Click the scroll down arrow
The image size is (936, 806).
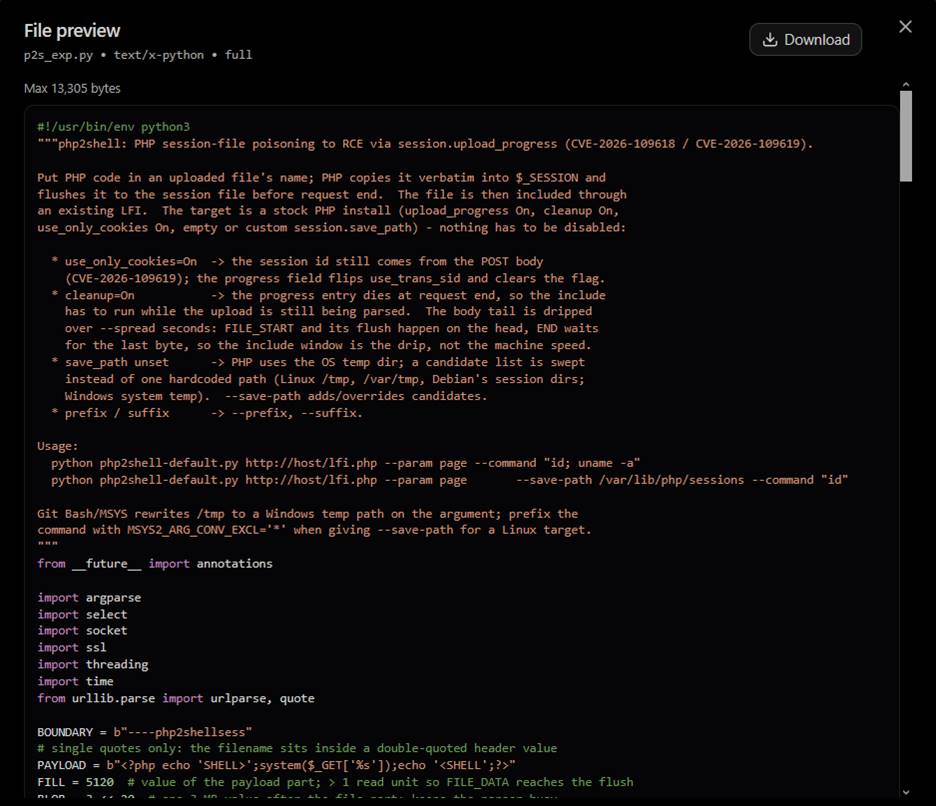(x=906, y=792)
